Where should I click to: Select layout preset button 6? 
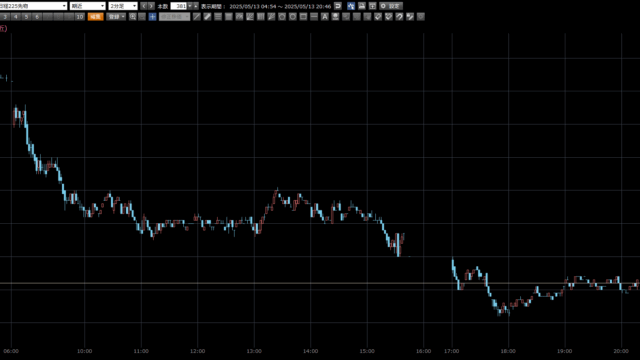pyautogui.click(x=37, y=17)
